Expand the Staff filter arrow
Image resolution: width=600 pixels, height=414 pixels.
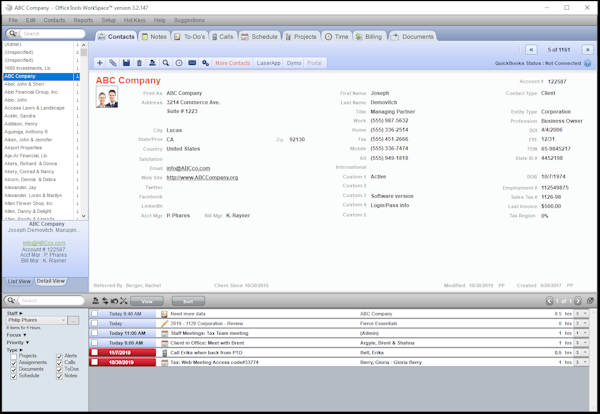[21, 313]
